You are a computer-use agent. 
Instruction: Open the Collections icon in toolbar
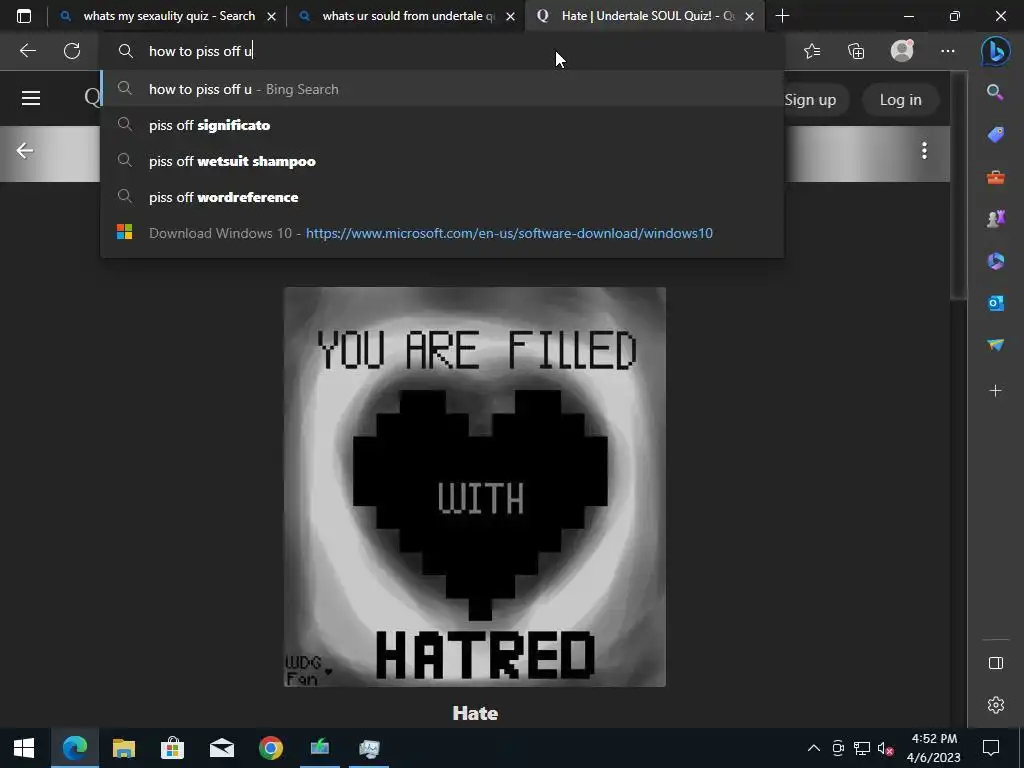tap(856, 51)
